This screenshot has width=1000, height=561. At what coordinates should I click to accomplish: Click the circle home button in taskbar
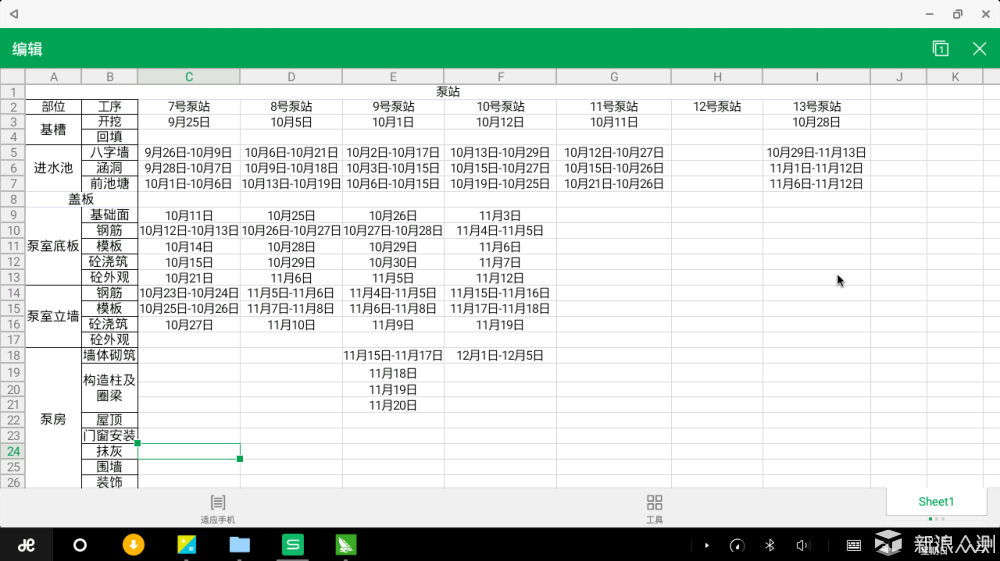pyautogui.click(x=80, y=545)
